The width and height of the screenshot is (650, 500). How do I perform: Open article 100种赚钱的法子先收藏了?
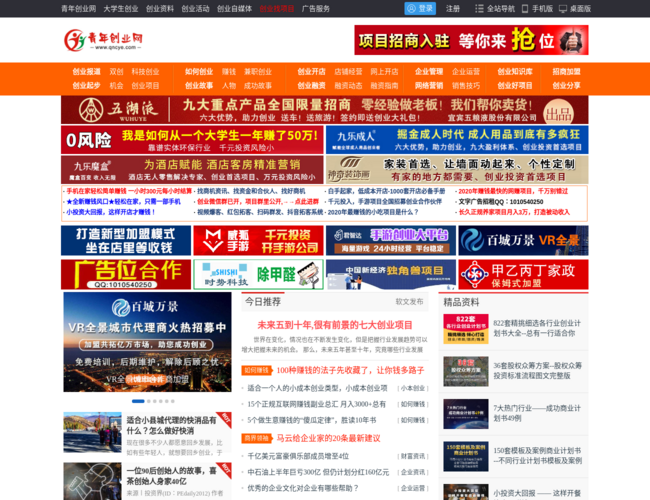tap(350, 370)
